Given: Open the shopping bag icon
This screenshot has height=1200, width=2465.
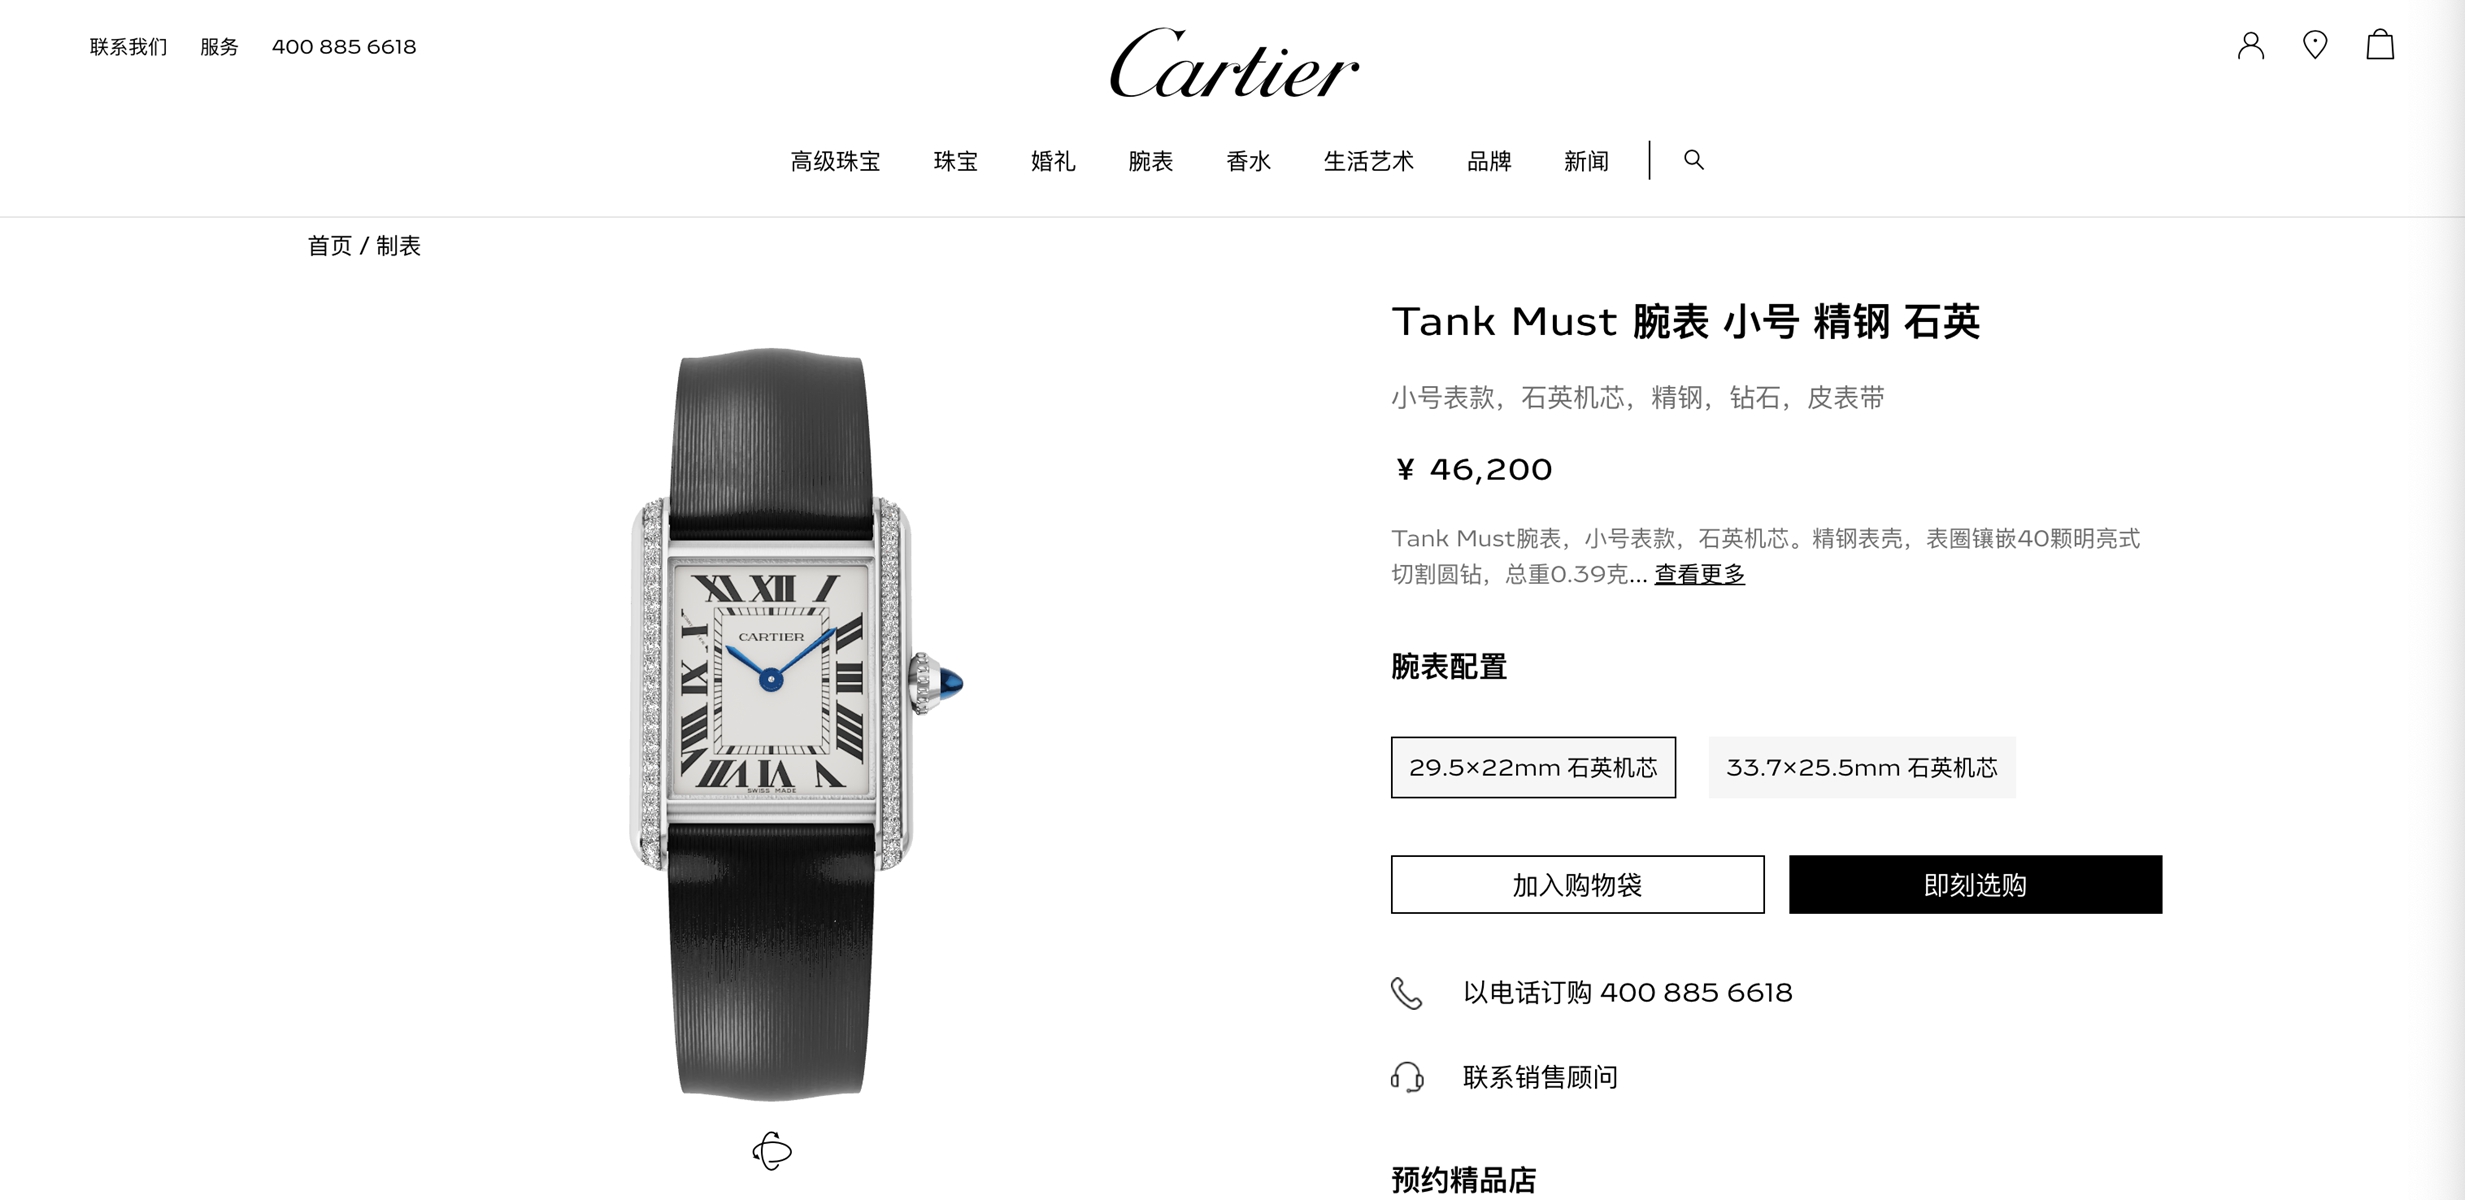Looking at the screenshot, I should pyautogui.click(x=2380, y=45).
